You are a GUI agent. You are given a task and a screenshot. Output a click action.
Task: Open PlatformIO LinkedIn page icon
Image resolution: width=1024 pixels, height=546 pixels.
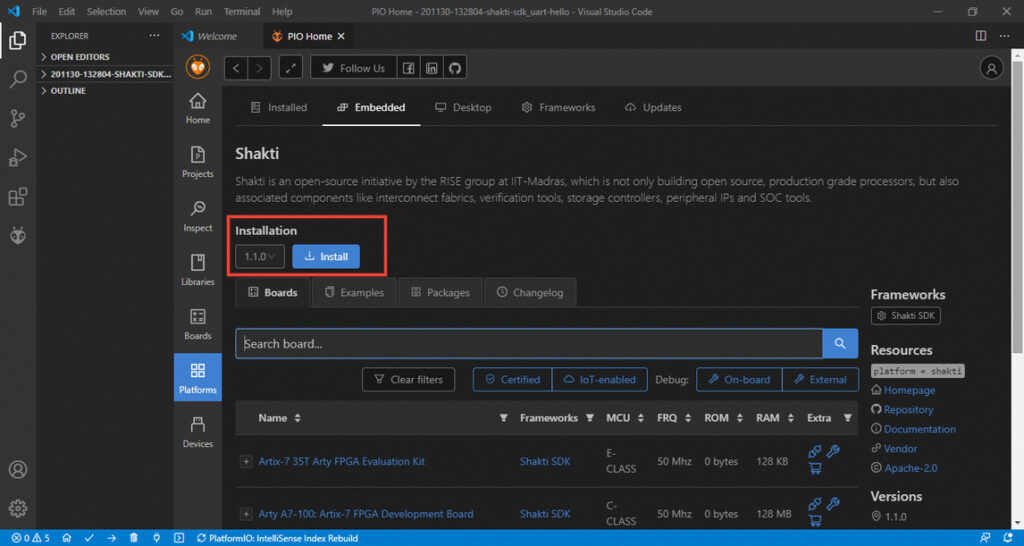(431, 68)
